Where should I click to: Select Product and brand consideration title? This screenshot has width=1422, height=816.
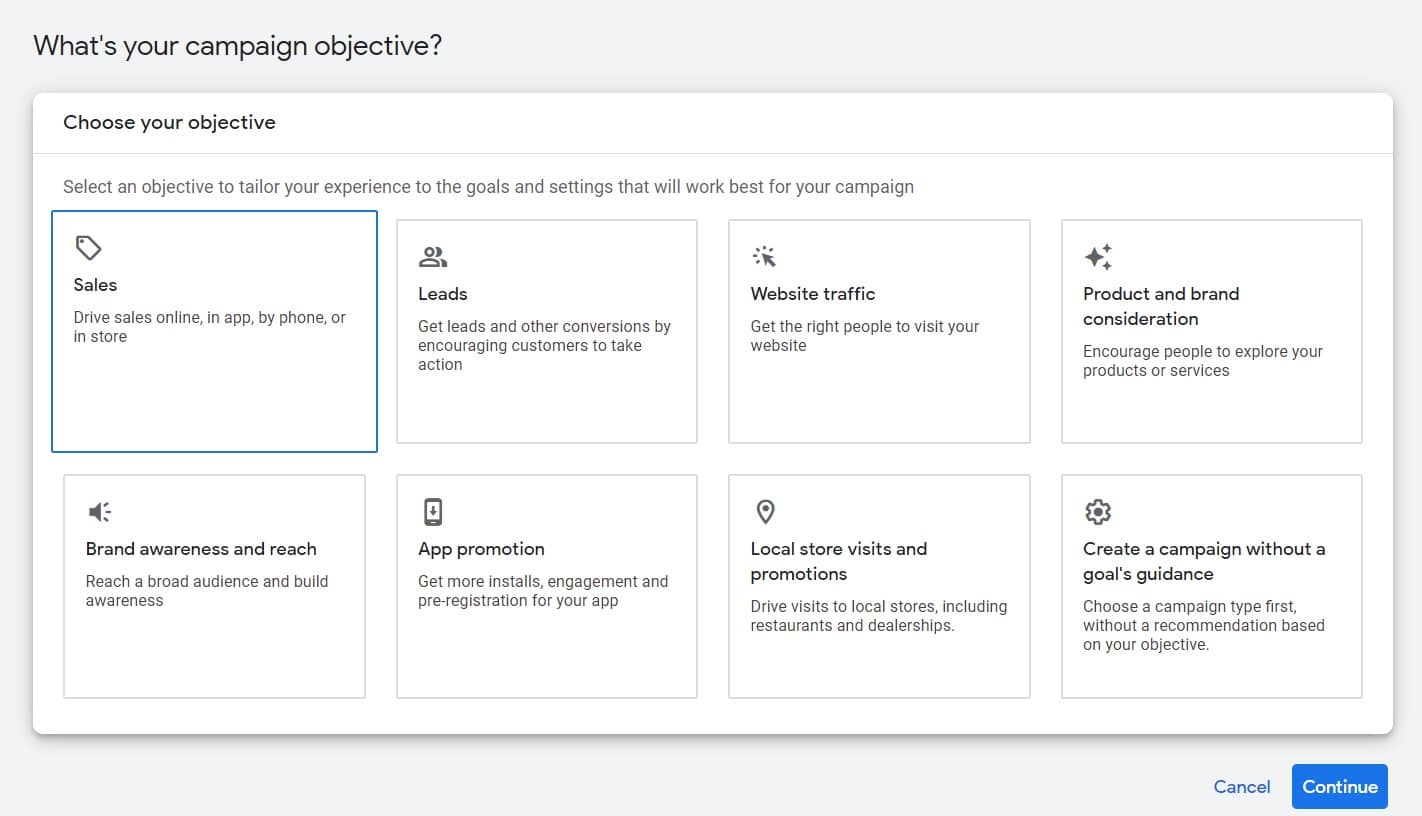click(1161, 306)
